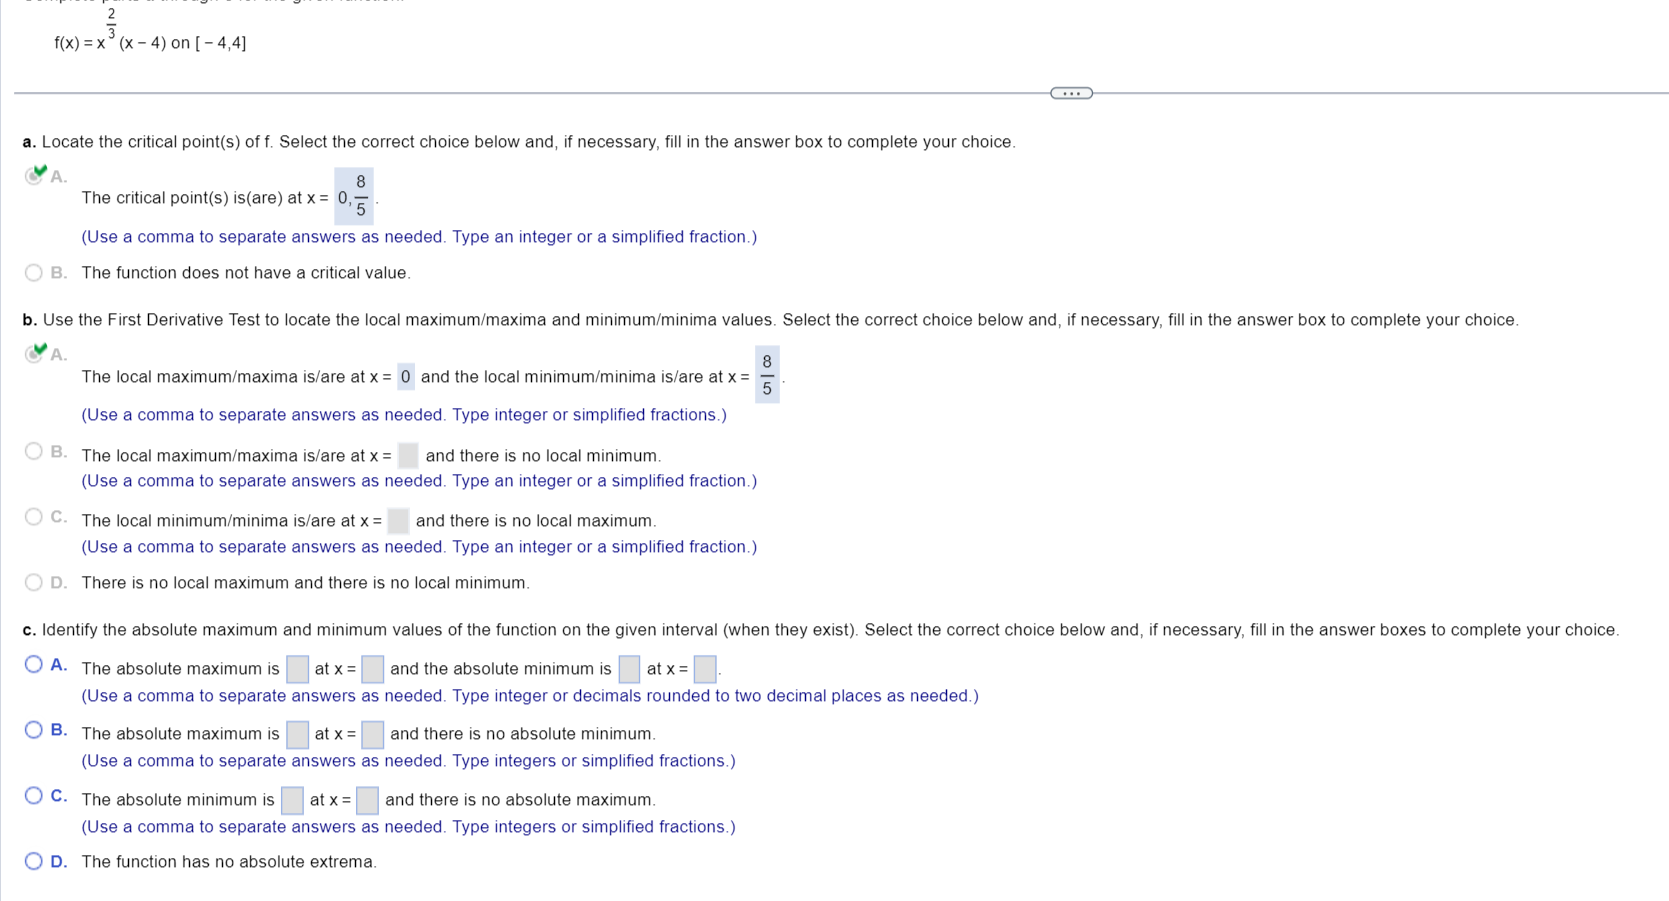The width and height of the screenshot is (1669, 901).
Task: Select part b choice C, no local maximum
Action: click(x=34, y=517)
